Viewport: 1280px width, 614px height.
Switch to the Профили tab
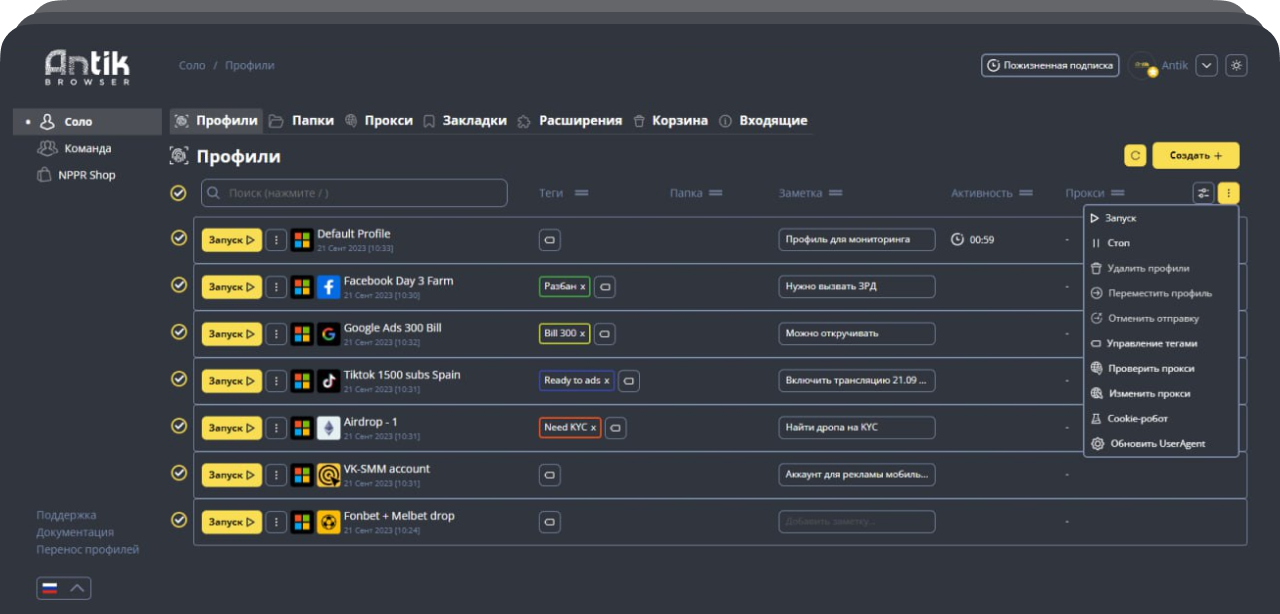pyautogui.click(x=216, y=121)
